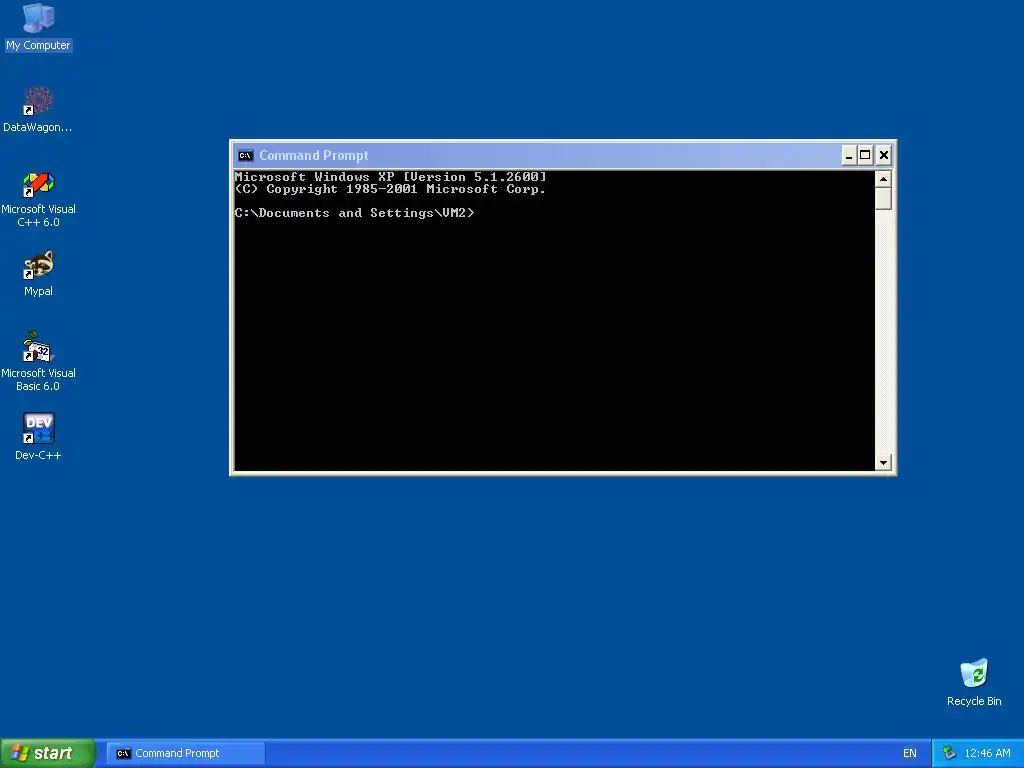Screen dimensions: 1024x768
Task: Click the taskbar clock showing 12:46 AM
Action: pyautogui.click(x=987, y=753)
